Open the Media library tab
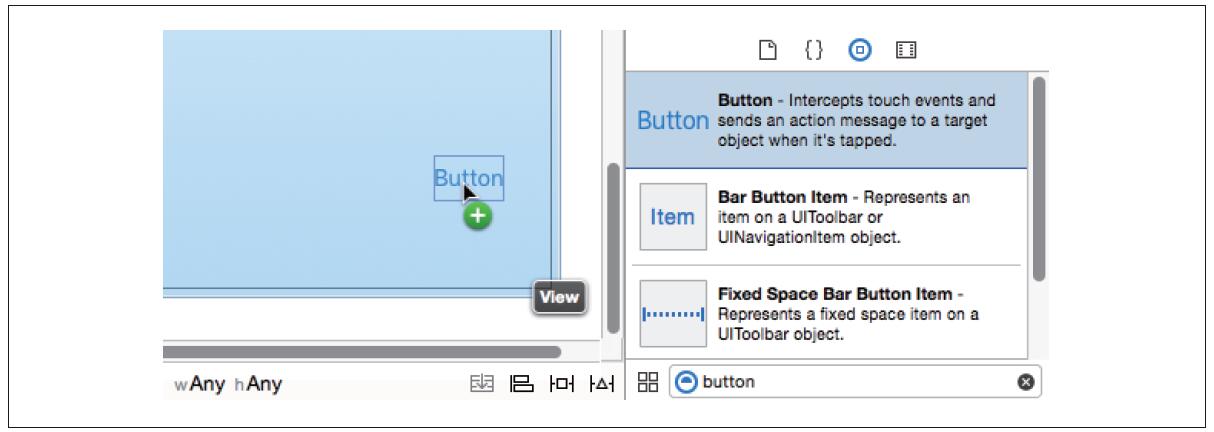 [907, 48]
